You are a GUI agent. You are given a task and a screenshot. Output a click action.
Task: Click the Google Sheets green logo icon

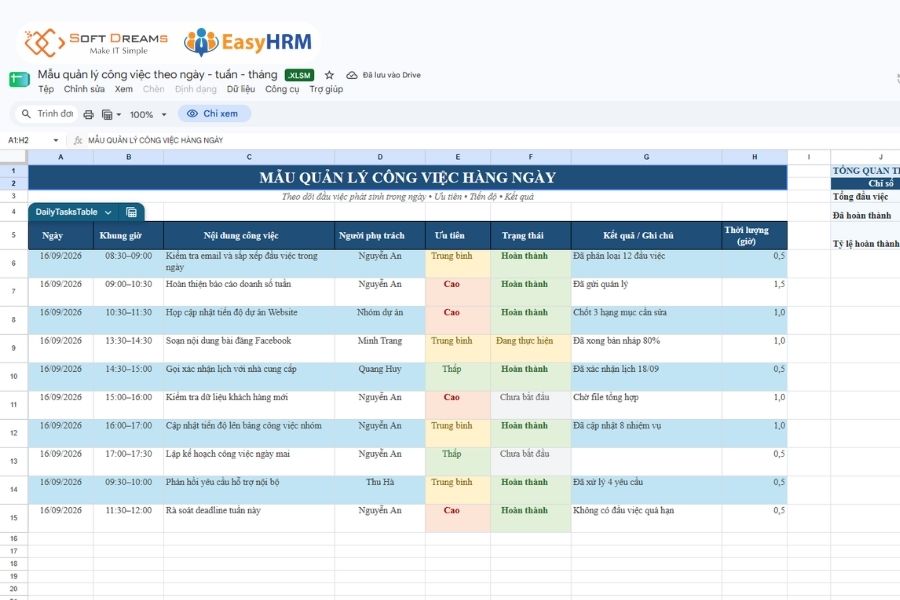tap(19, 79)
